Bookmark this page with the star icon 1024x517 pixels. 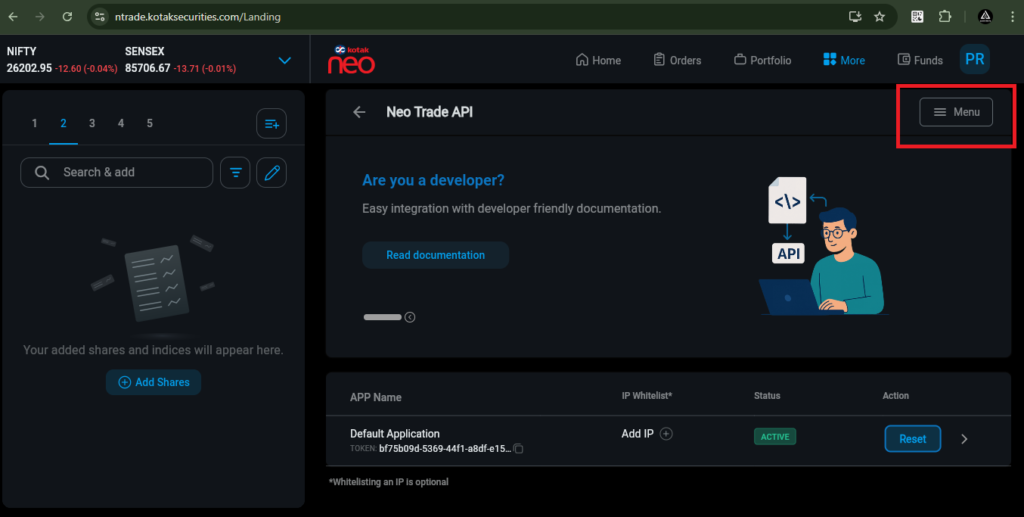(880, 17)
